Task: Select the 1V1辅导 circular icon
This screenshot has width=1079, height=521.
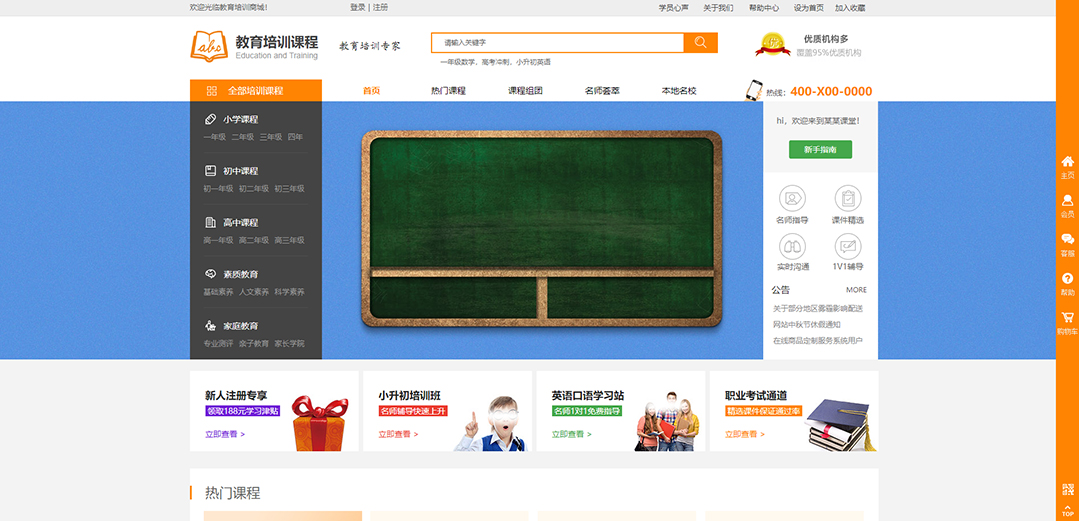Action: (848, 246)
